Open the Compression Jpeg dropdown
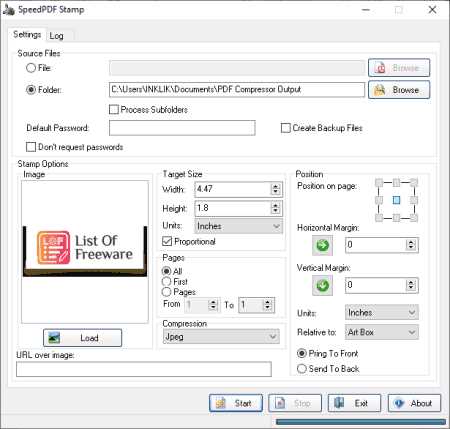 pos(221,337)
